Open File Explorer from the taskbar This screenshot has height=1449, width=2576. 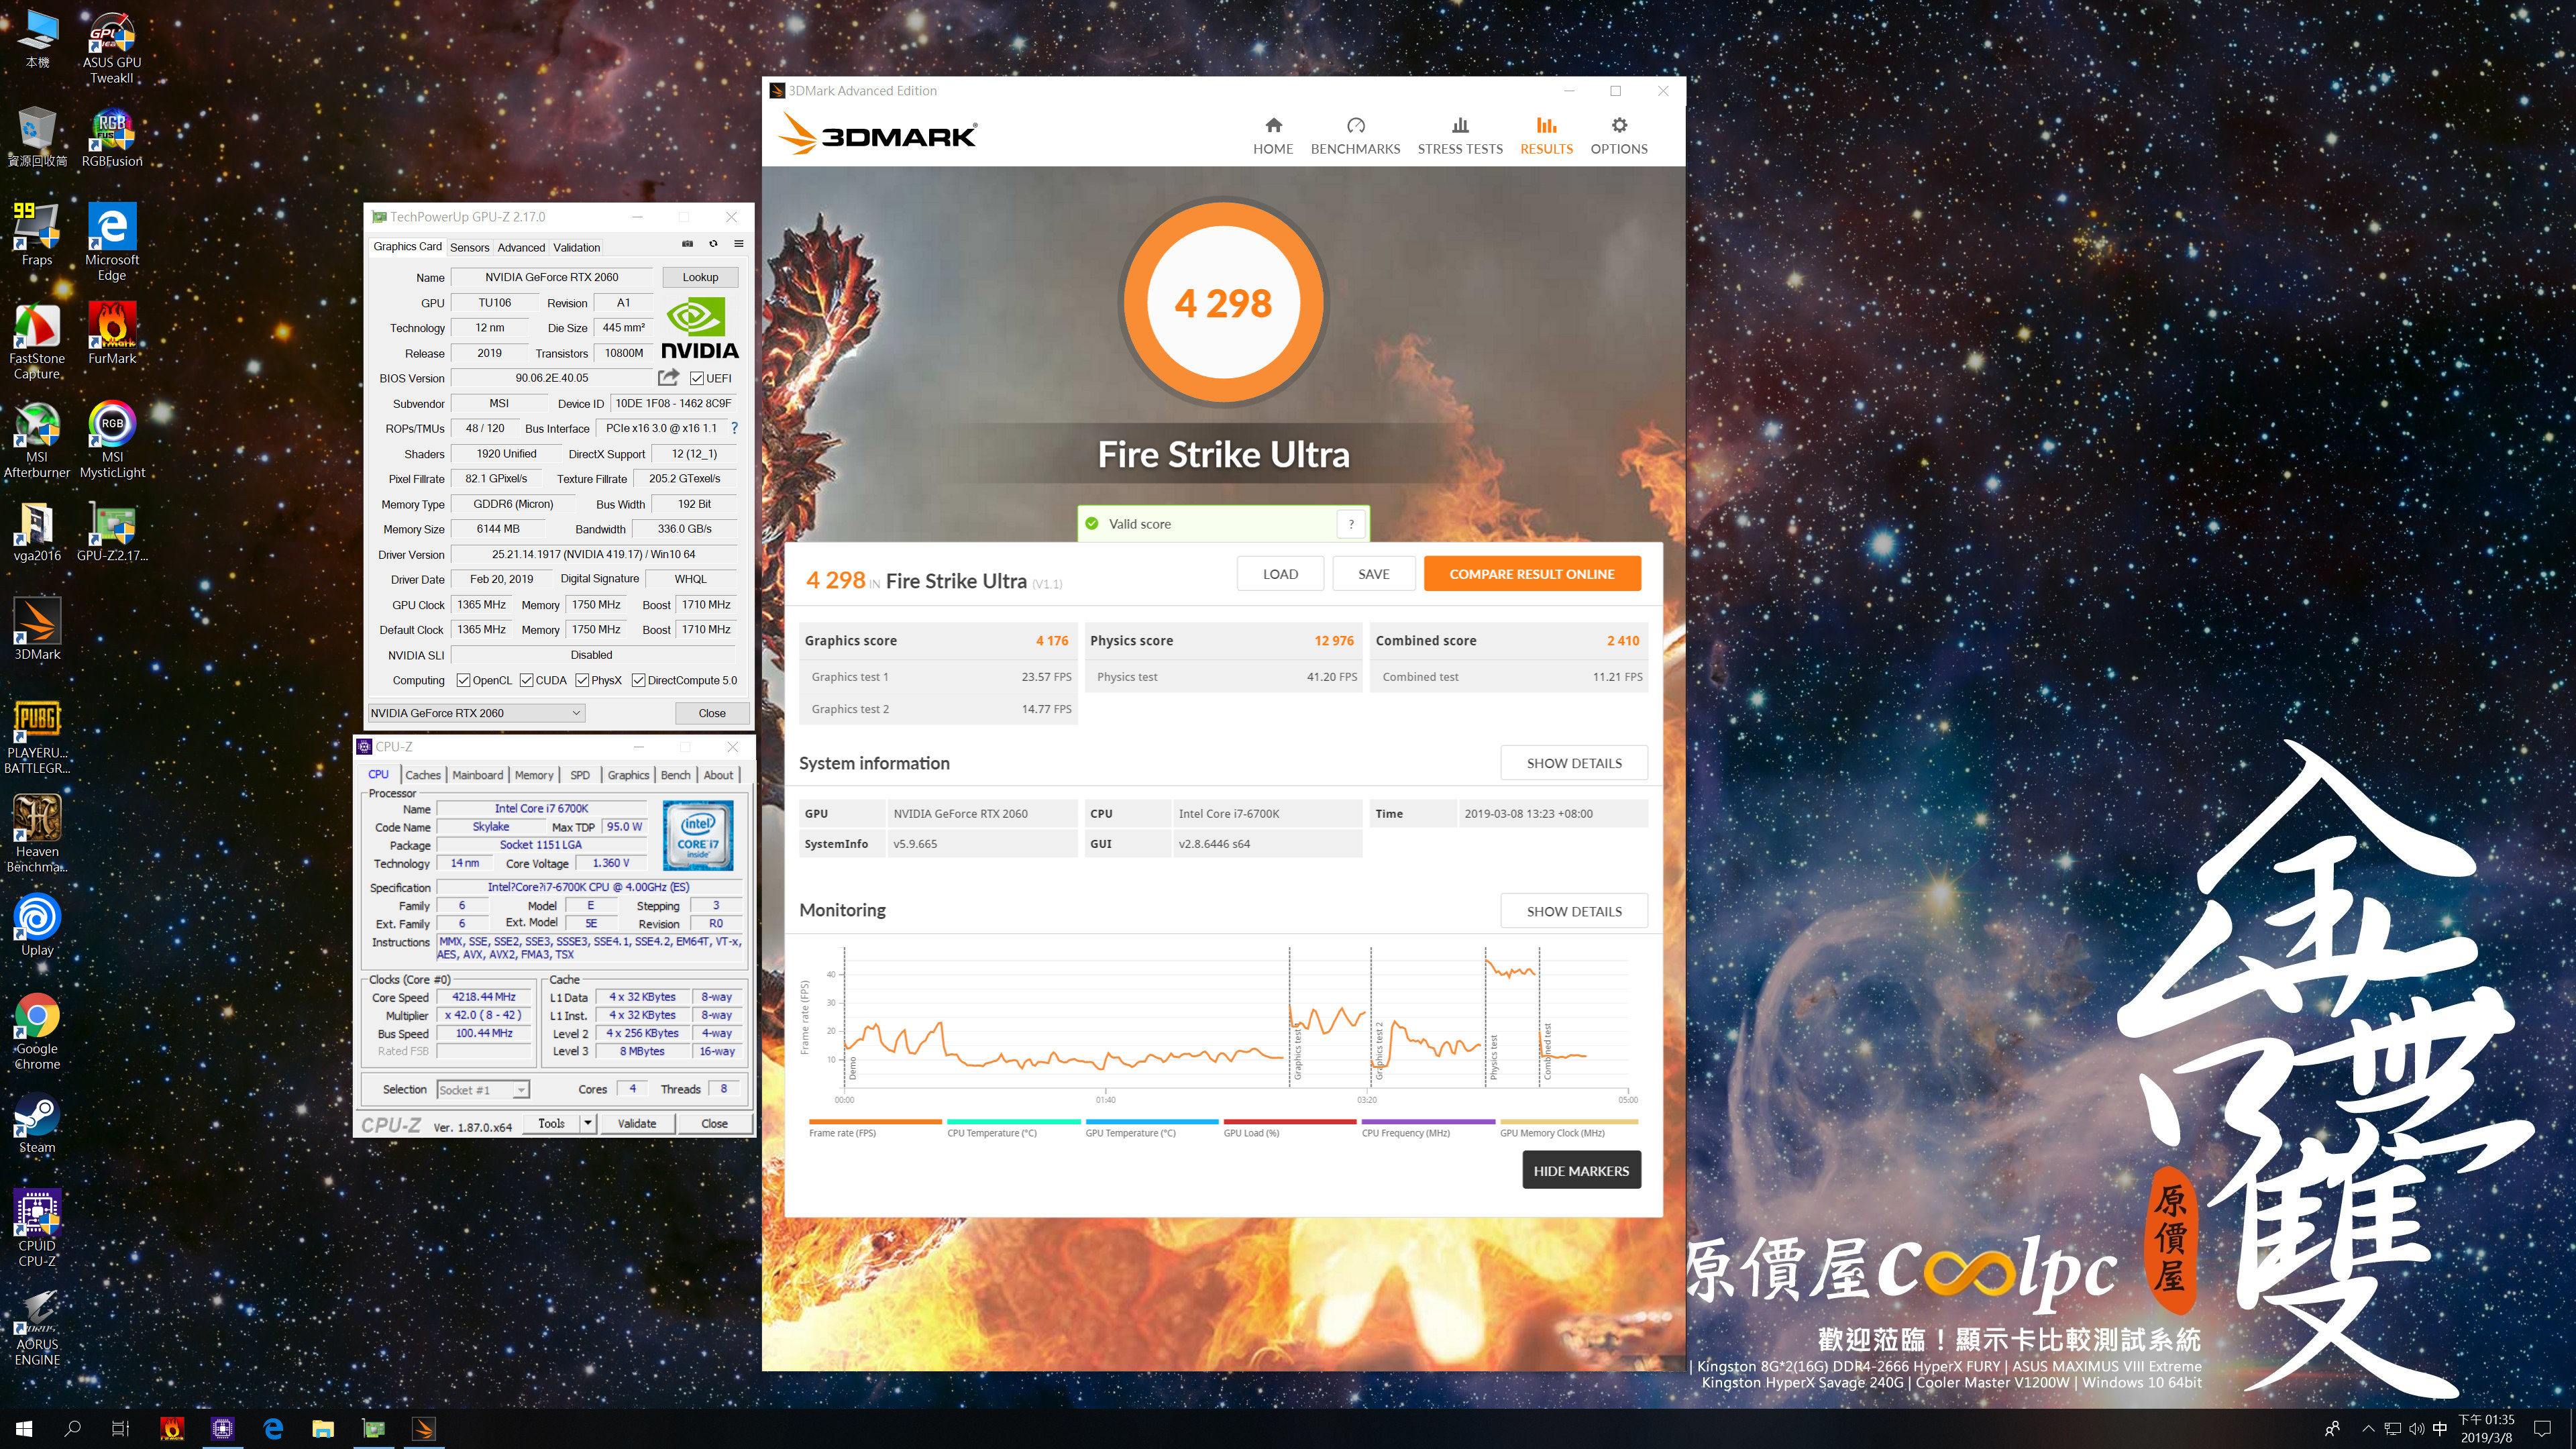[322, 1429]
